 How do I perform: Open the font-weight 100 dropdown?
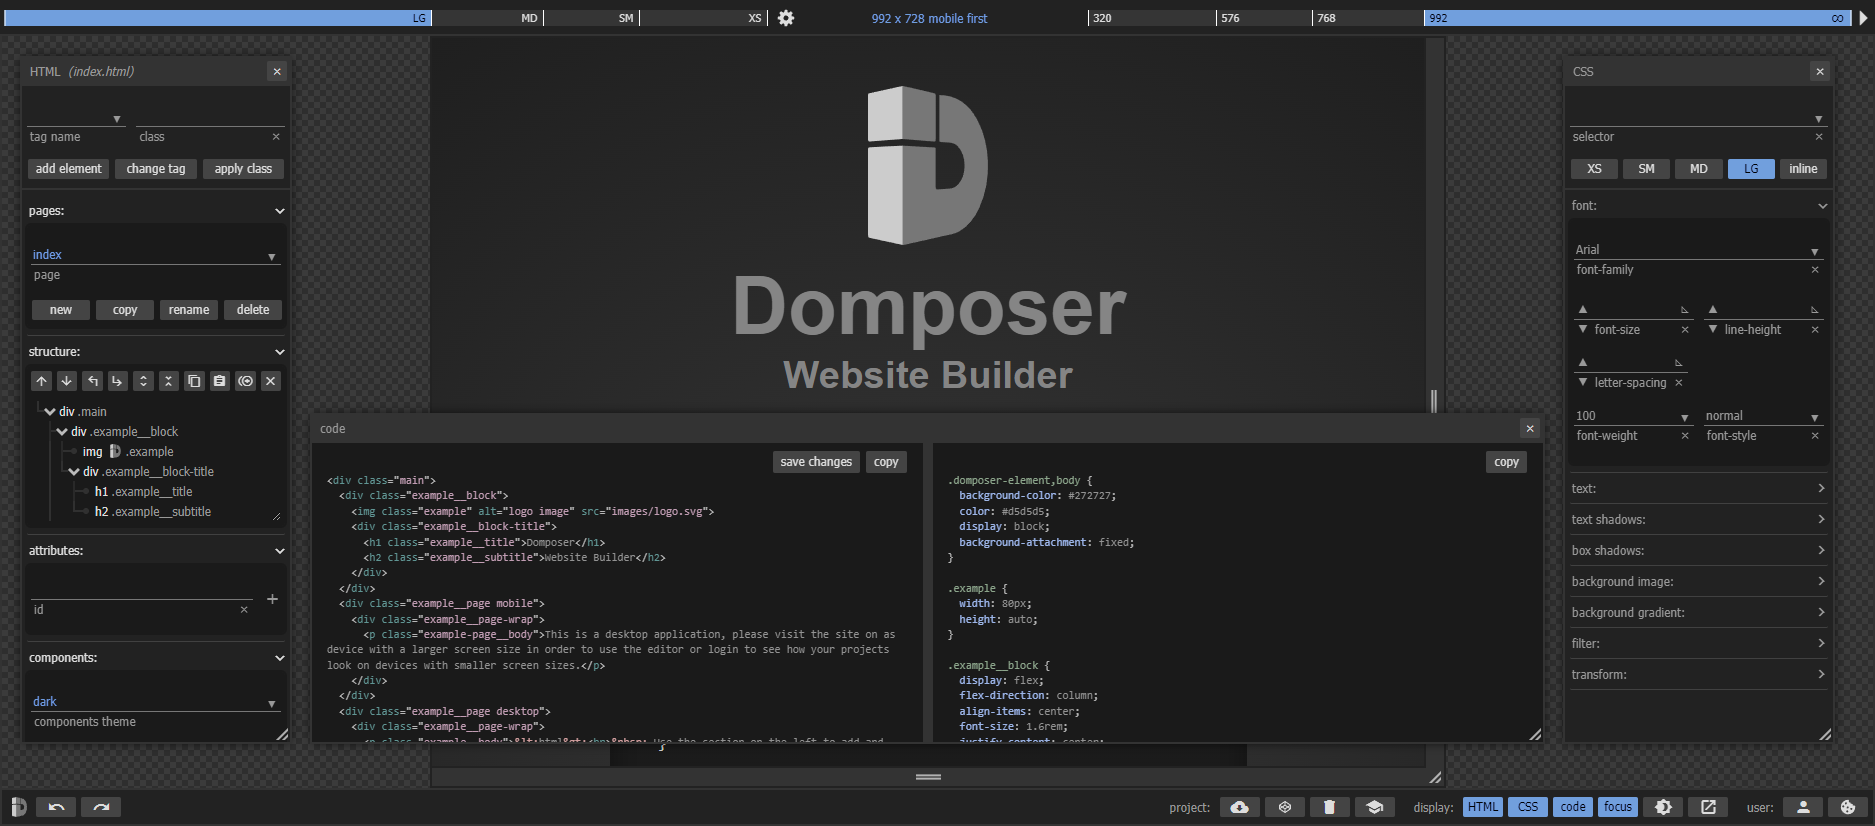pos(1633,416)
